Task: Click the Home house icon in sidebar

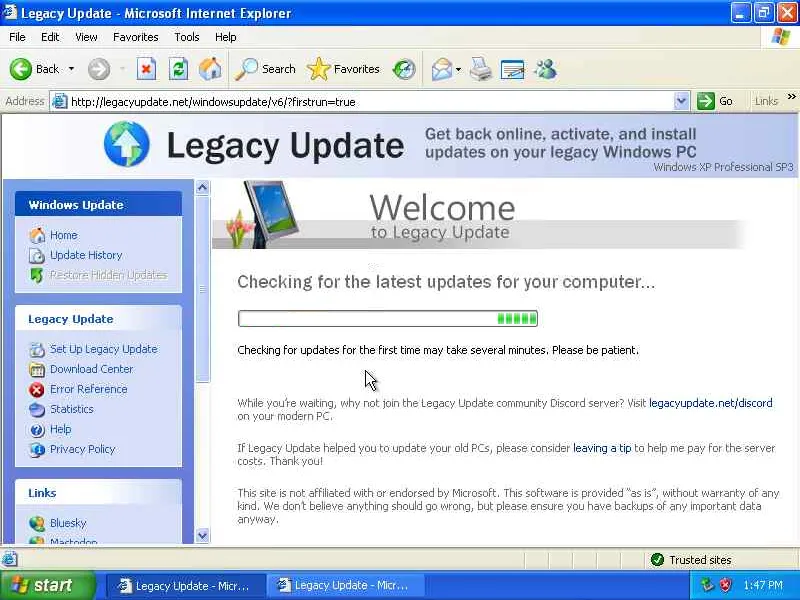Action: (x=37, y=235)
